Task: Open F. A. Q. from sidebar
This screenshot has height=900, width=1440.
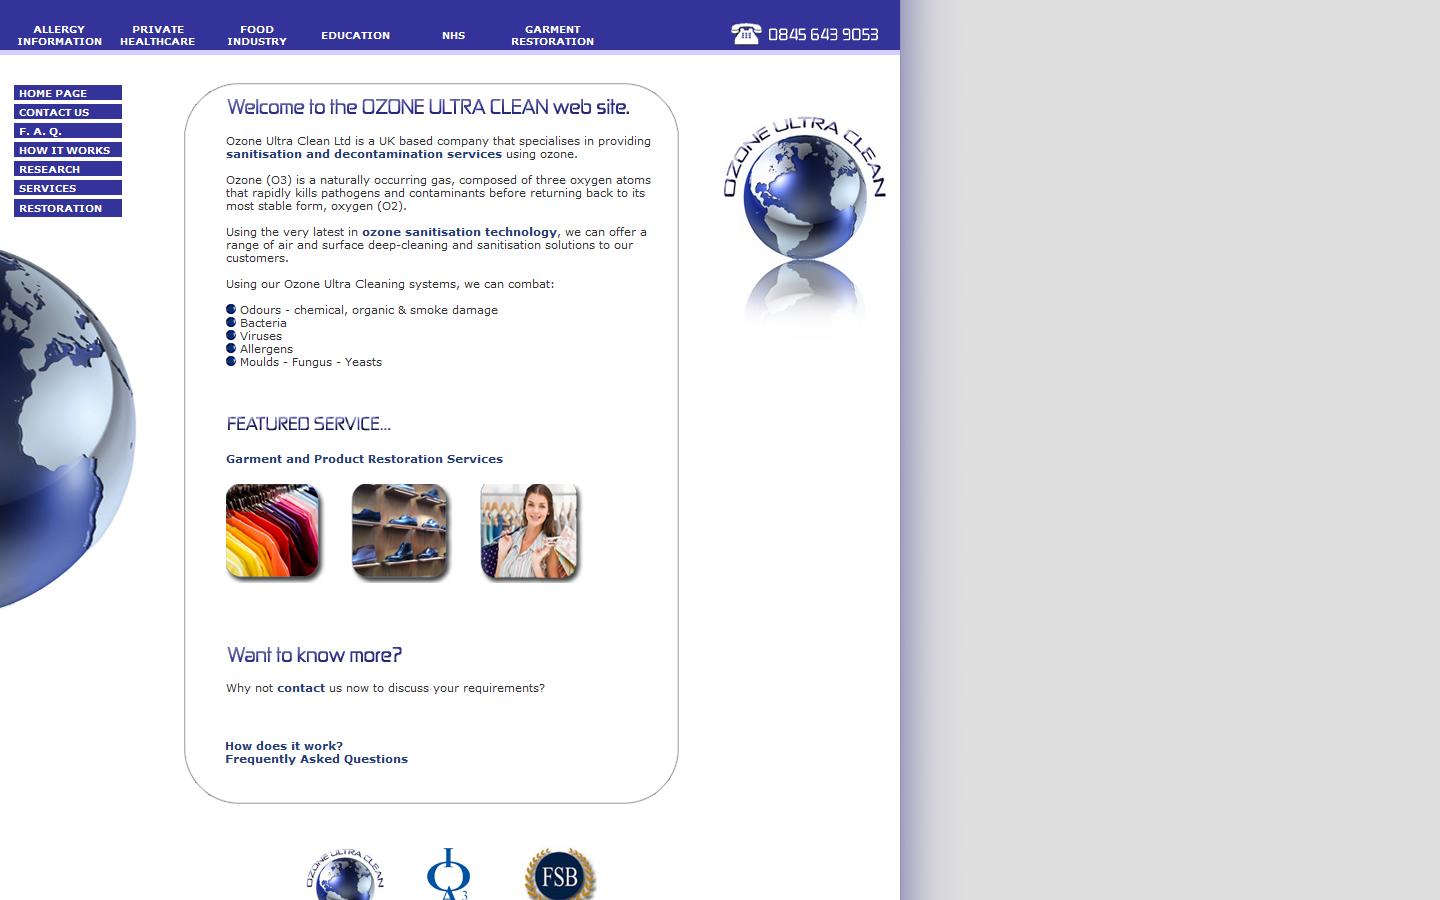Action: coord(68,131)
